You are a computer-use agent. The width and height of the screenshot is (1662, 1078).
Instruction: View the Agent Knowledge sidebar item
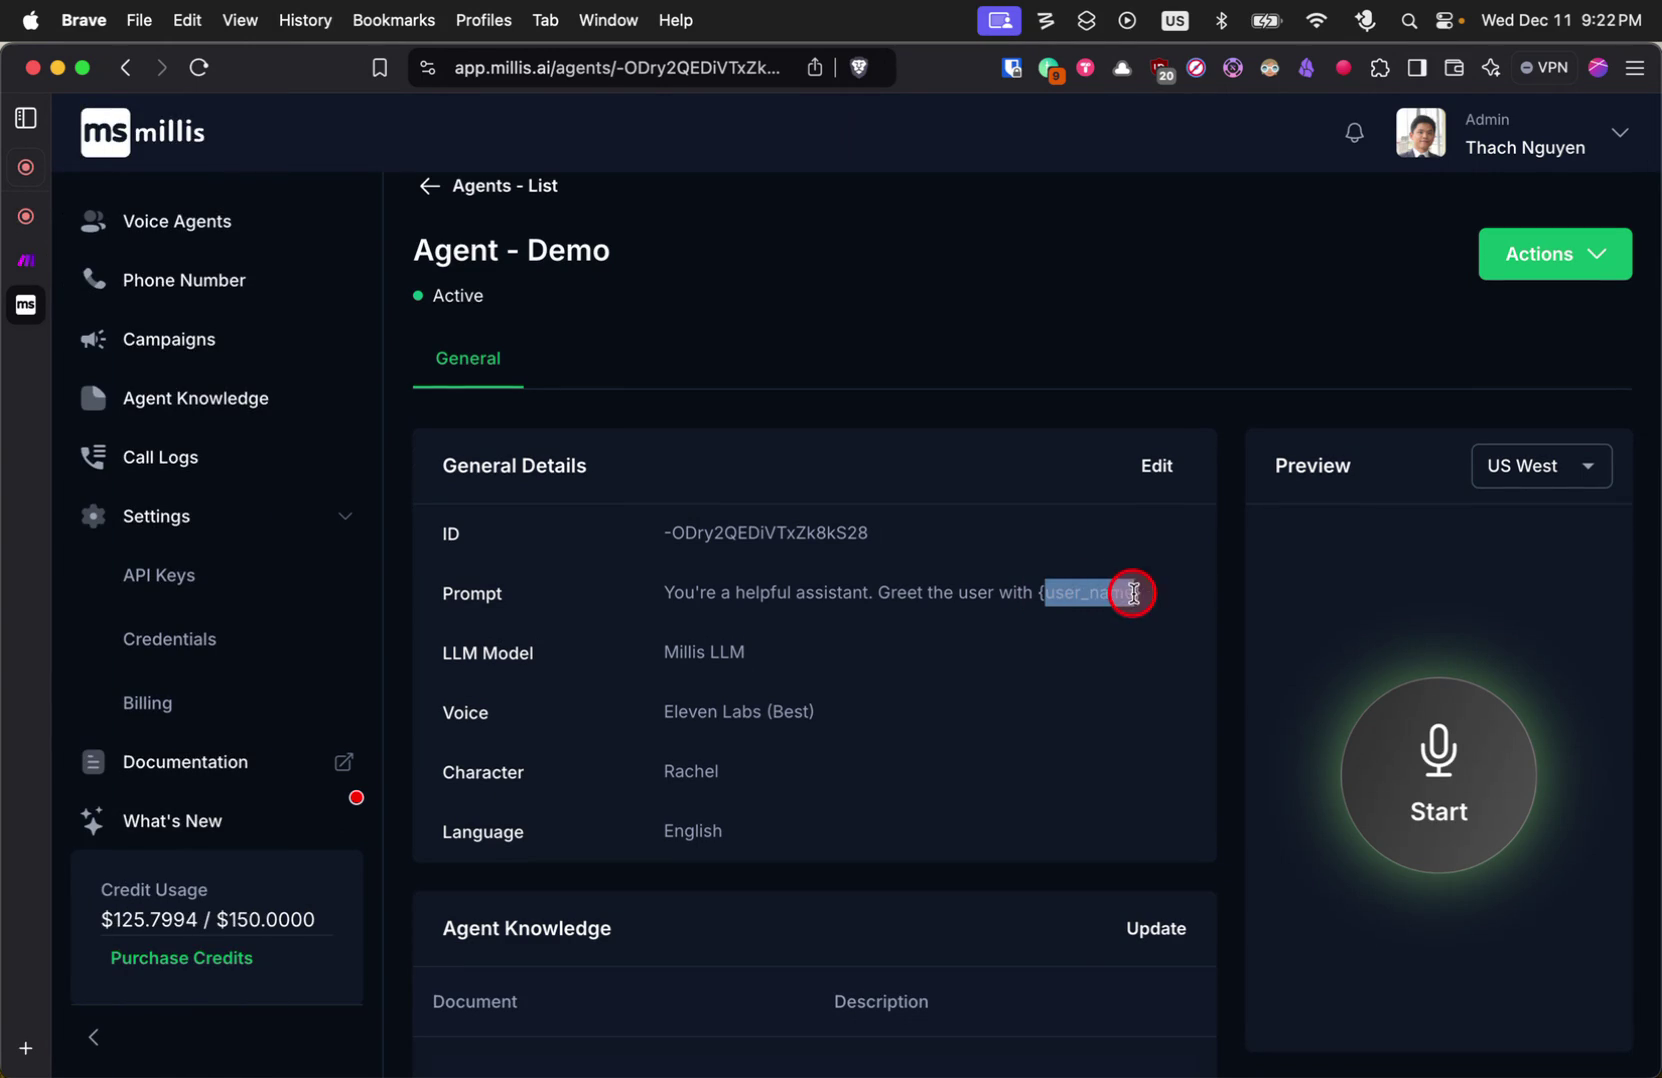click(196, 398)
